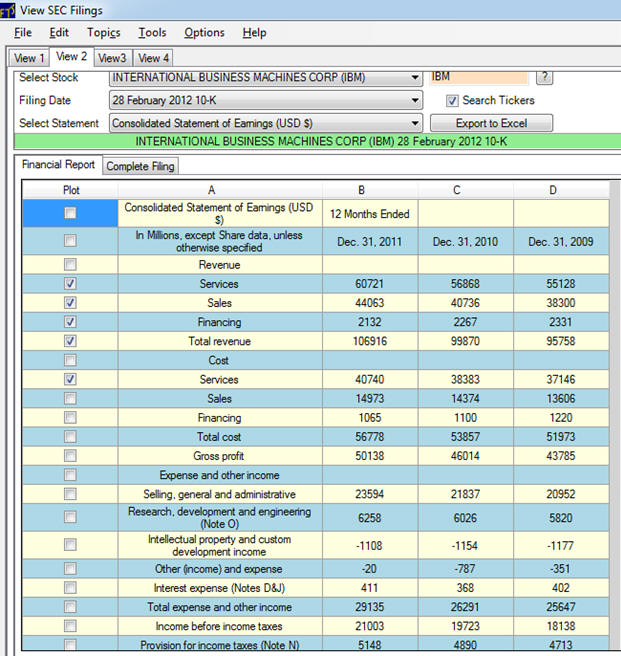Select the 21003 income before taxes cell
This screenshot has width=621, height=656.
[x=370, y=626]
